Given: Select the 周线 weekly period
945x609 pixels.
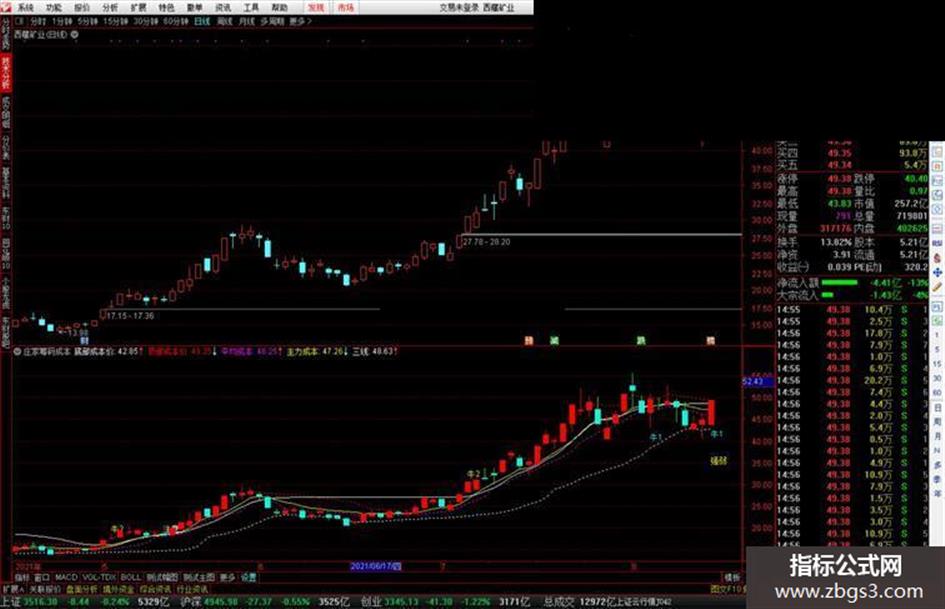Looking at the screenshot, I should coord(224,21).
